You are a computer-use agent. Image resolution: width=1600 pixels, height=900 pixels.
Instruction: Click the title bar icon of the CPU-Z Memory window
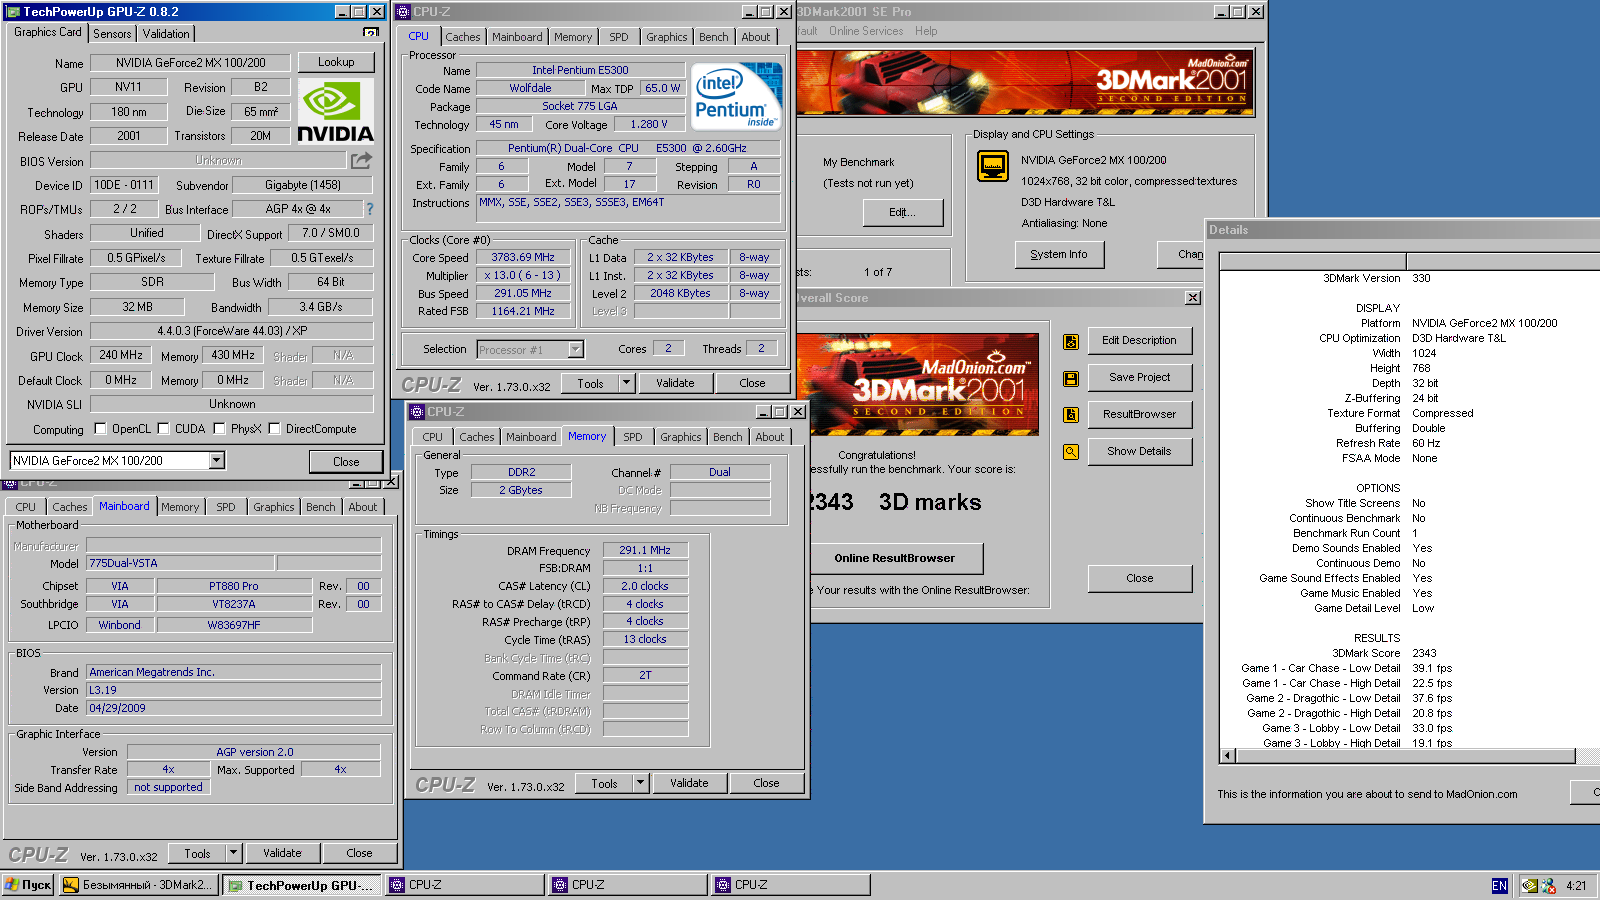[x=417, y=412]
